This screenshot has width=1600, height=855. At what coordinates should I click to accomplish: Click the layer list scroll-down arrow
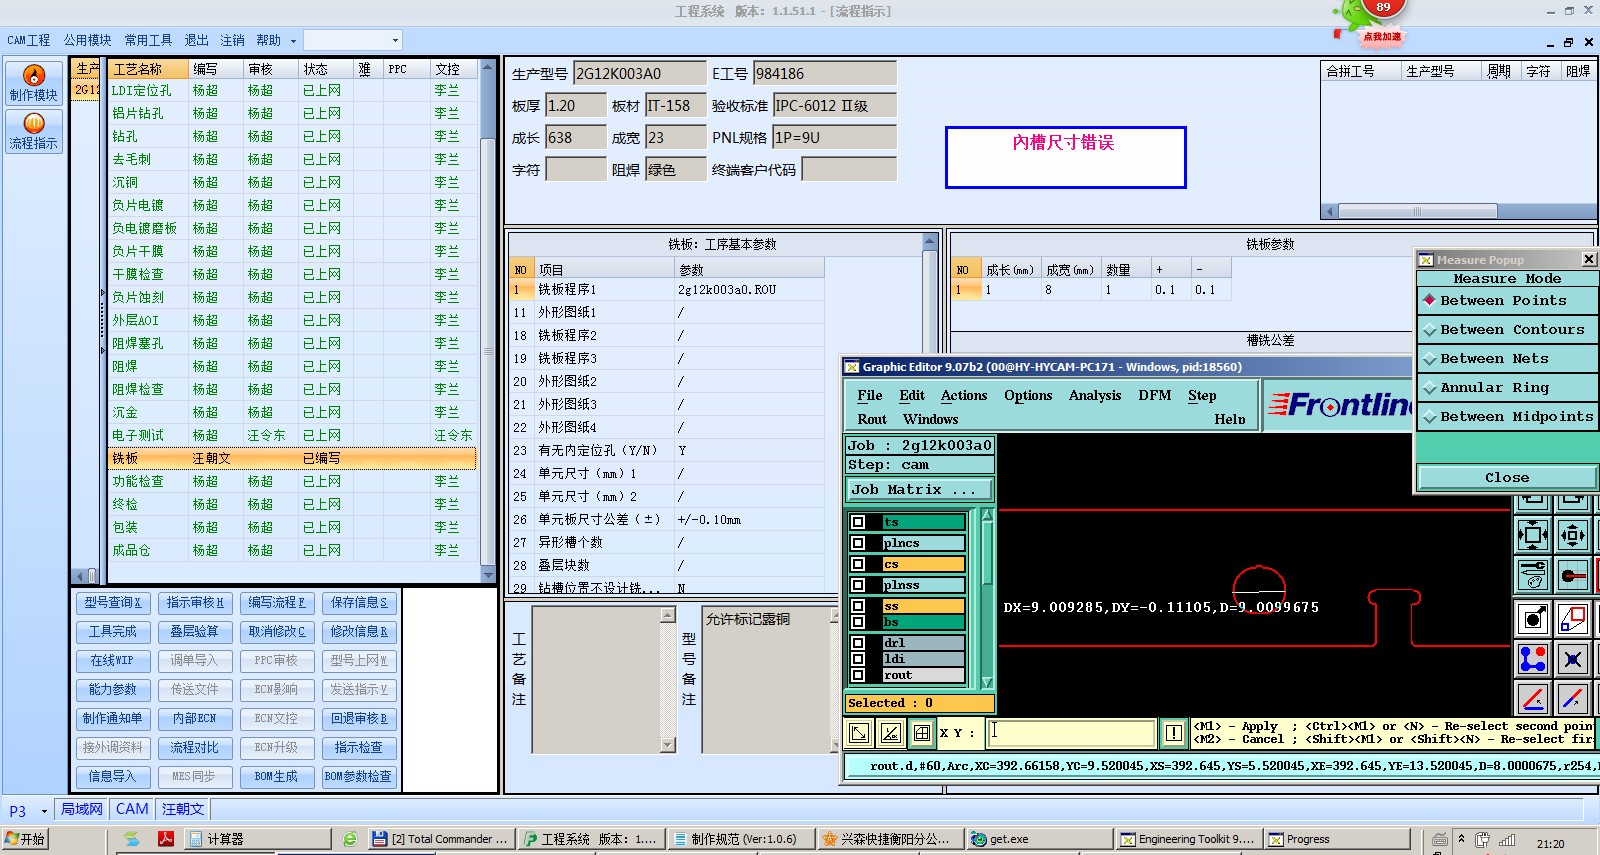[x=987, y=683]
